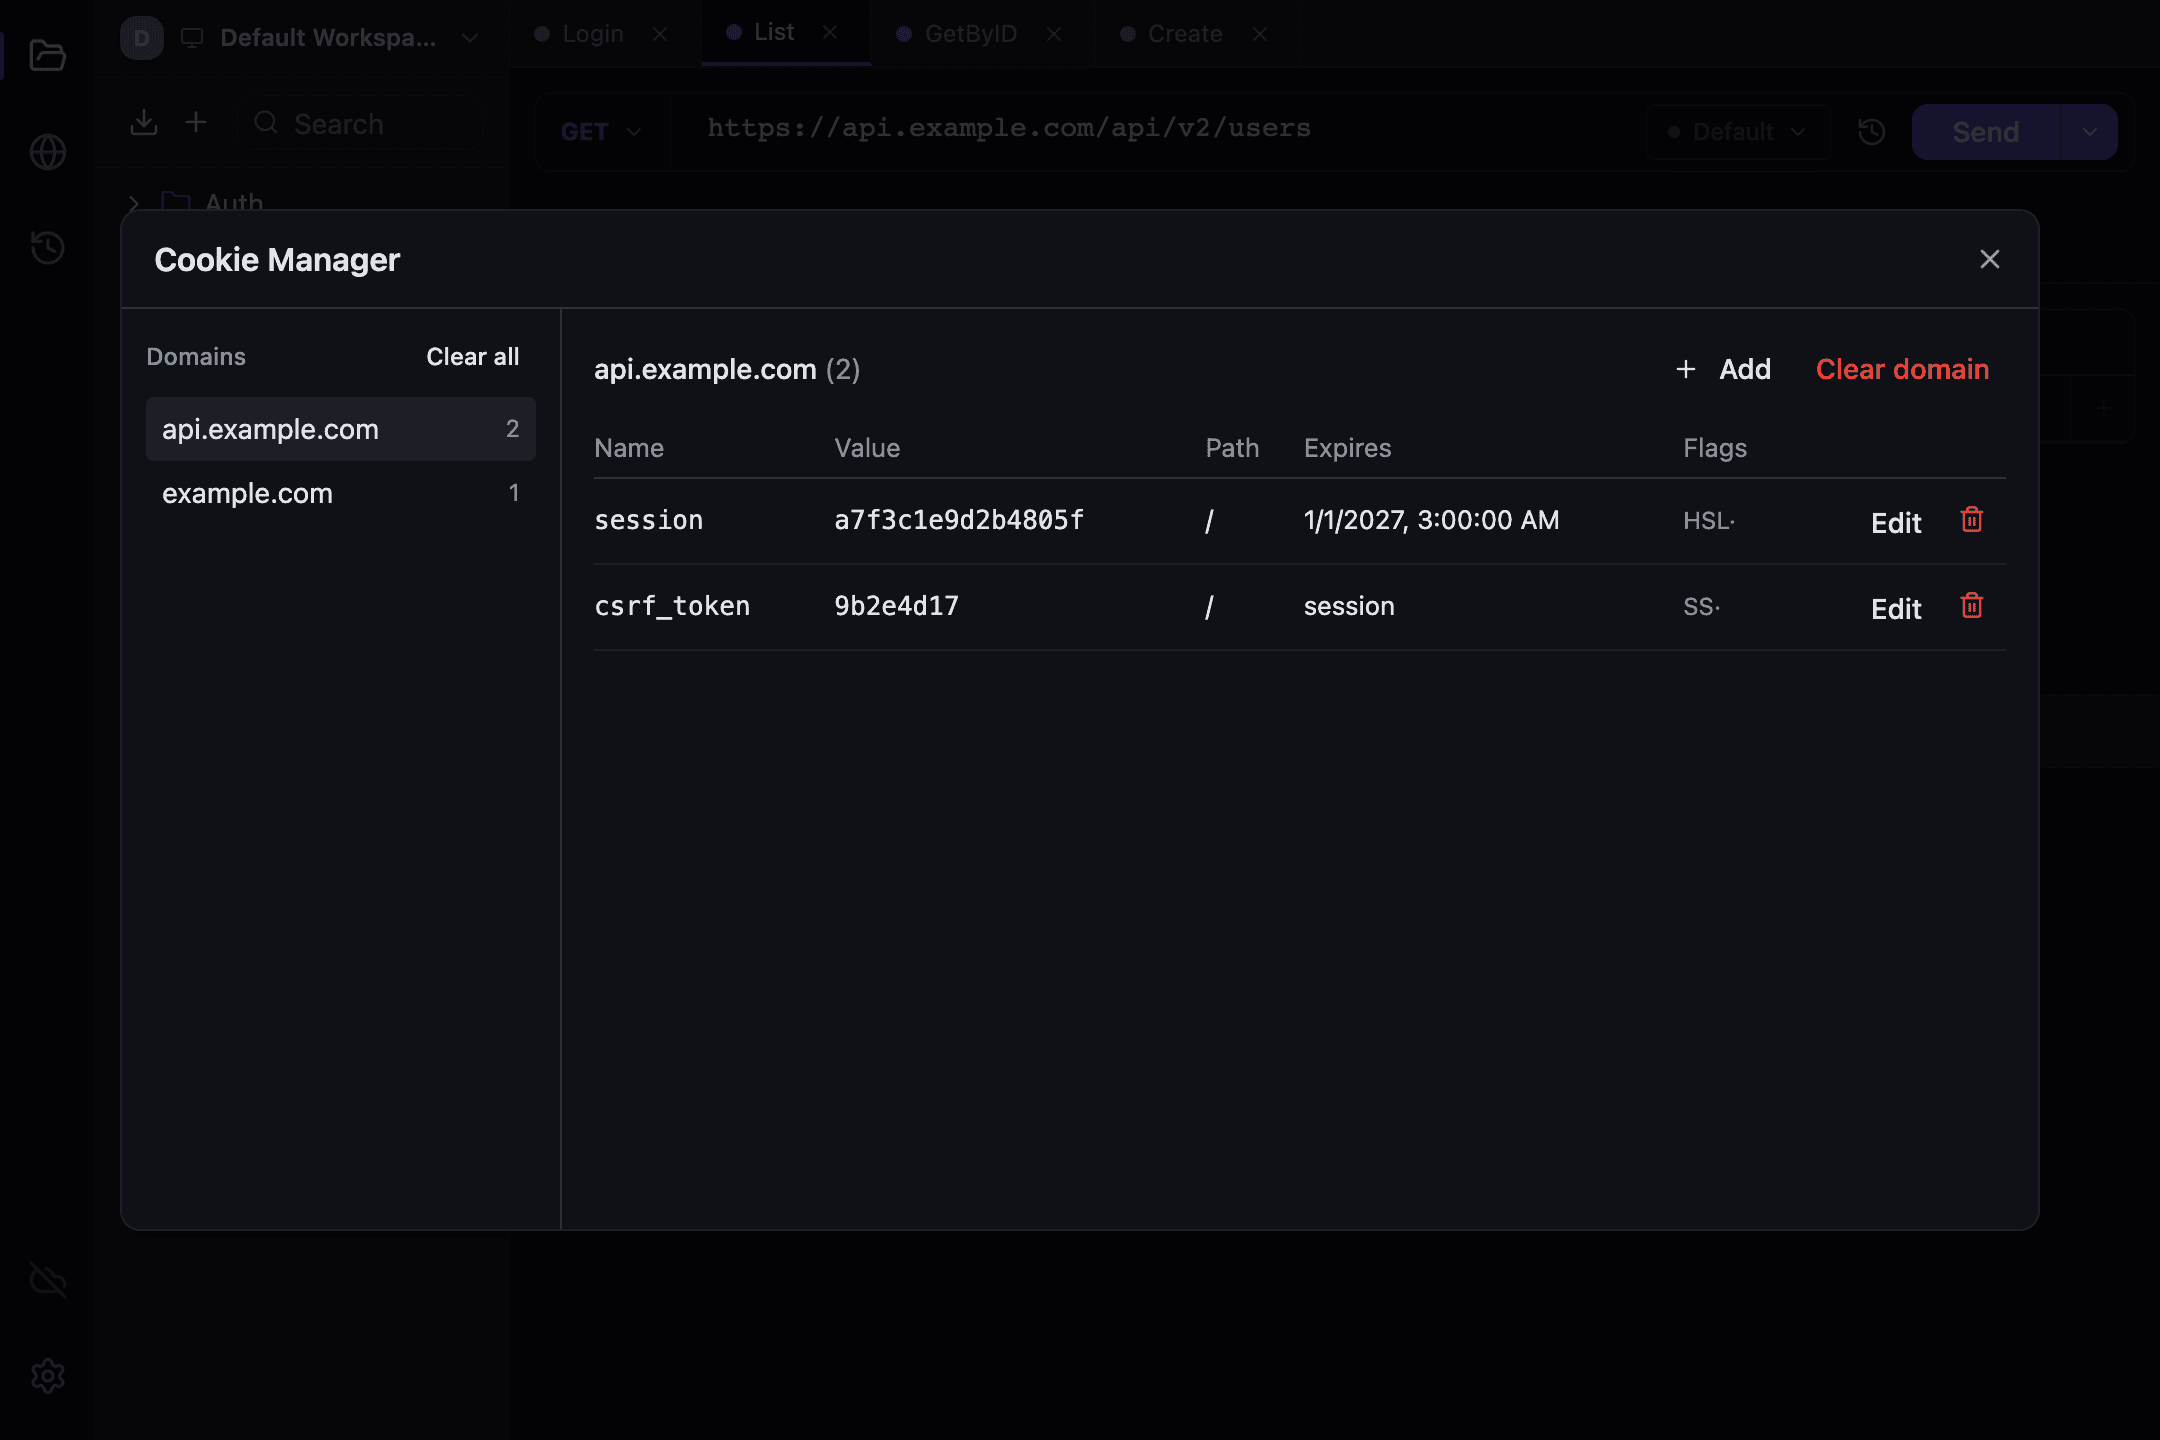2160x1440 pixels.
Task: Open the Send options arrow
Action: click(2090, 132)
